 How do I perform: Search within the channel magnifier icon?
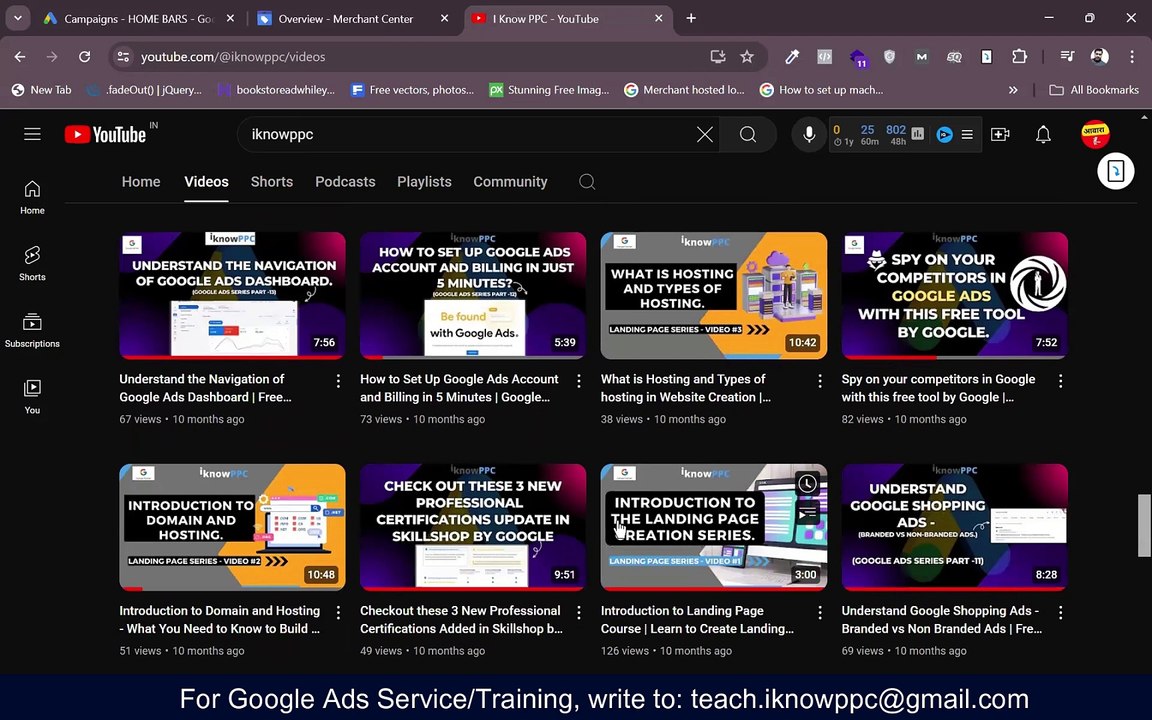587,181
